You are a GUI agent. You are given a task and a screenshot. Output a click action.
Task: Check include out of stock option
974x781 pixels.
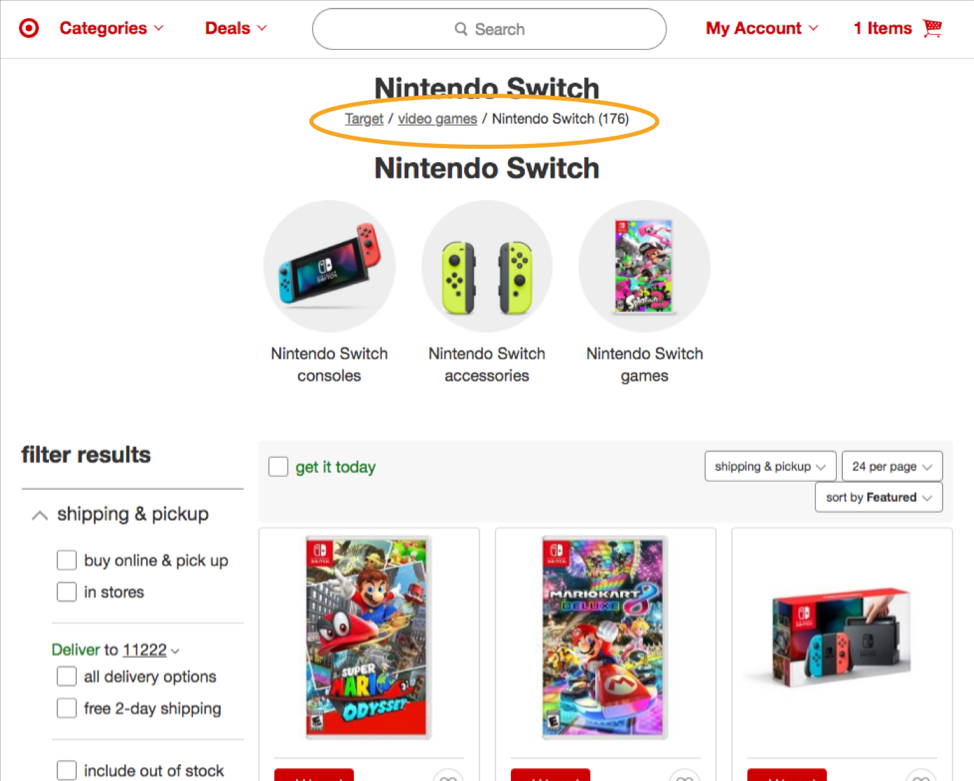66,770
